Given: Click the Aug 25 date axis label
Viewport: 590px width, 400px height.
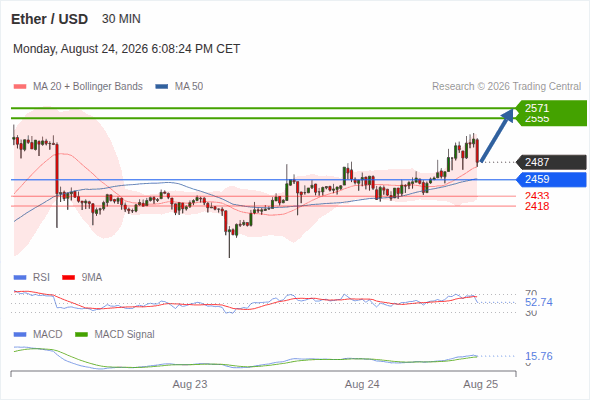Looking at the screenshot, I should point(481,384).
